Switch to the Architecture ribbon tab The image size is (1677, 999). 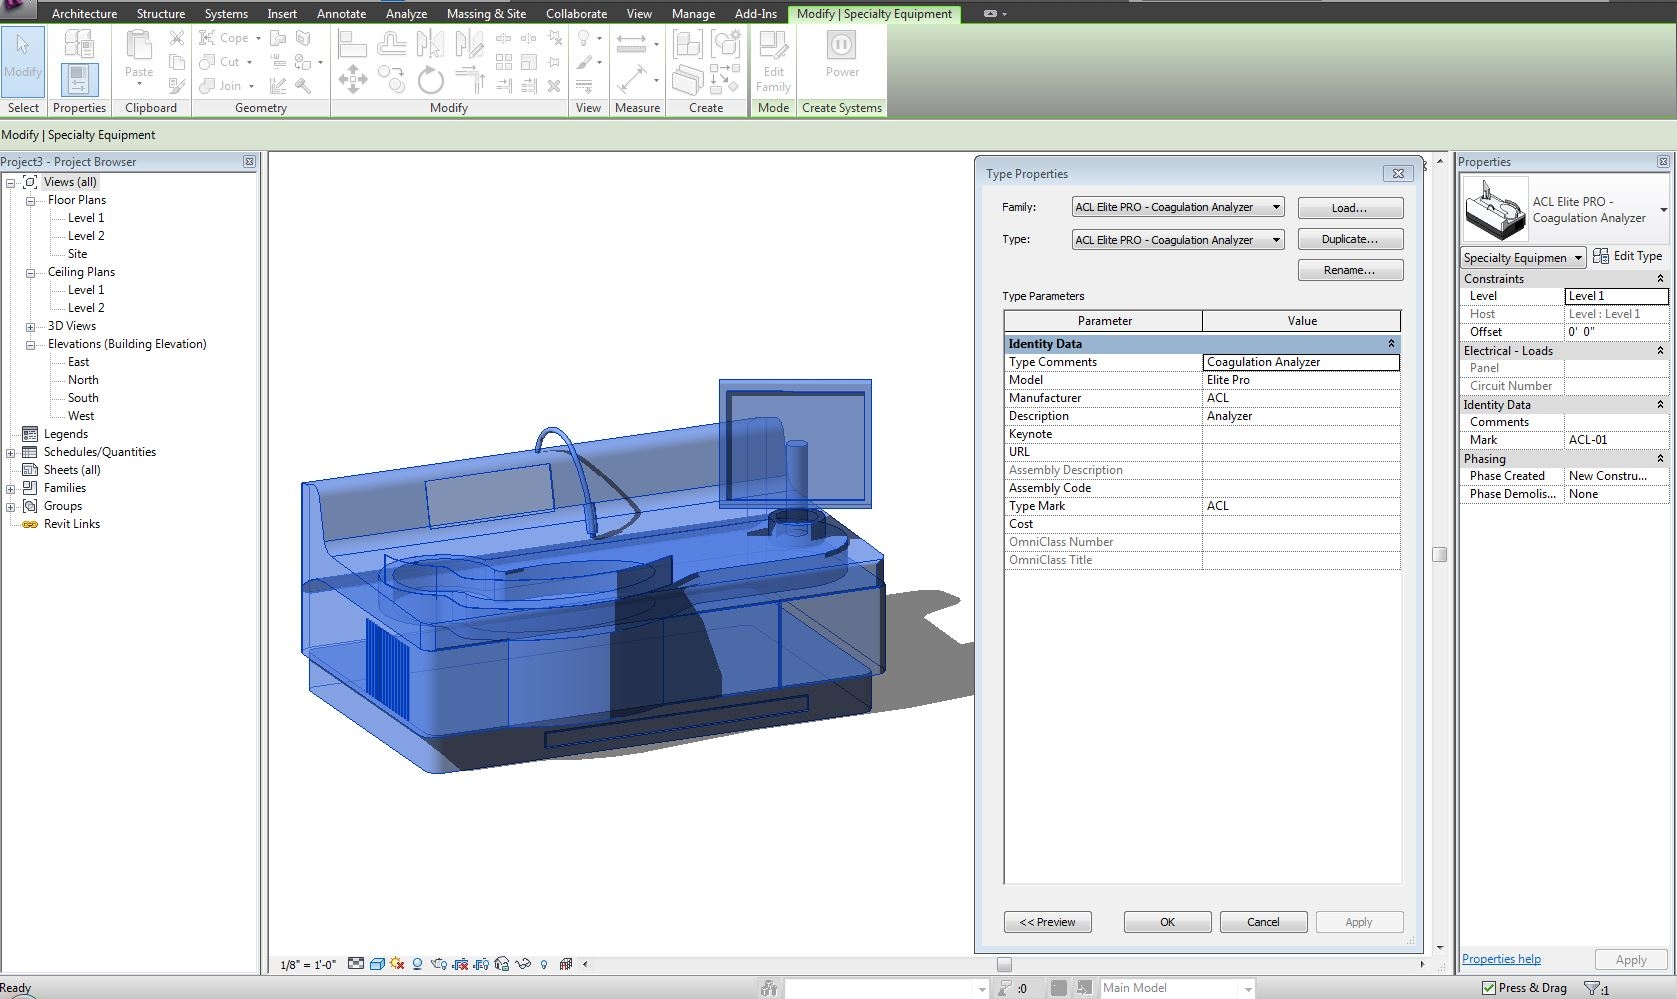[84, 13]
